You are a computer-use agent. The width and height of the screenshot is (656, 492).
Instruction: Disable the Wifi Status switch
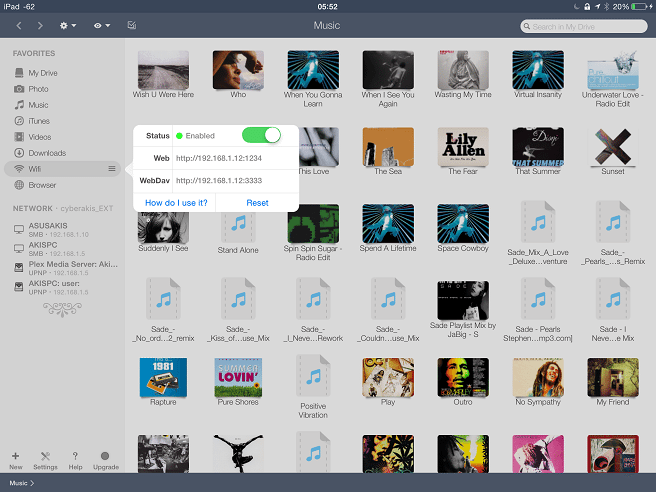point(261,136)
